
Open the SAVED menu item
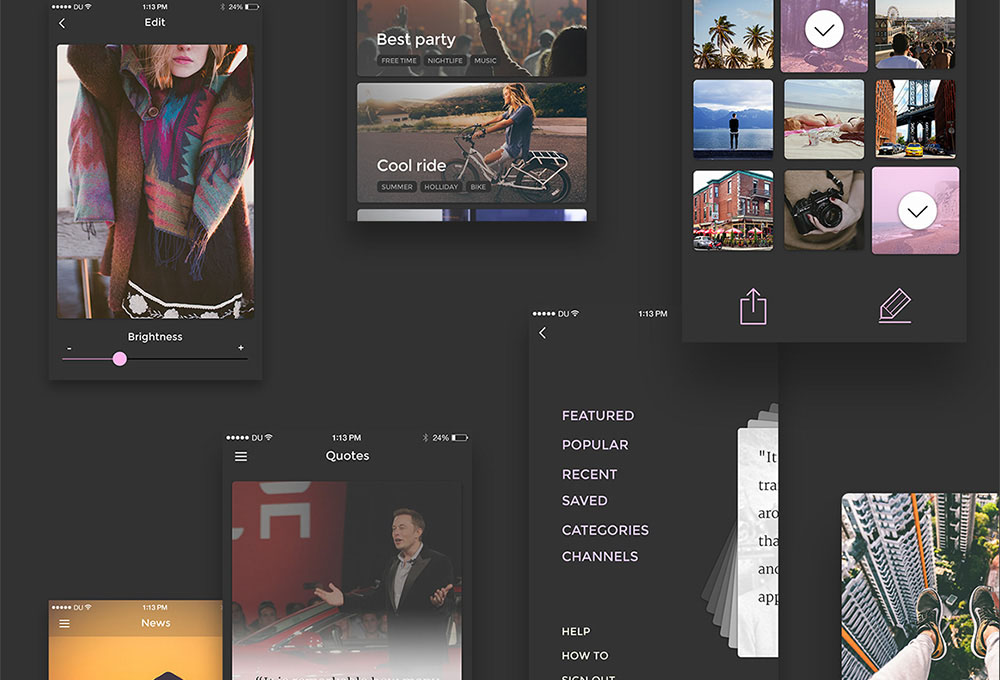(584, 501)
